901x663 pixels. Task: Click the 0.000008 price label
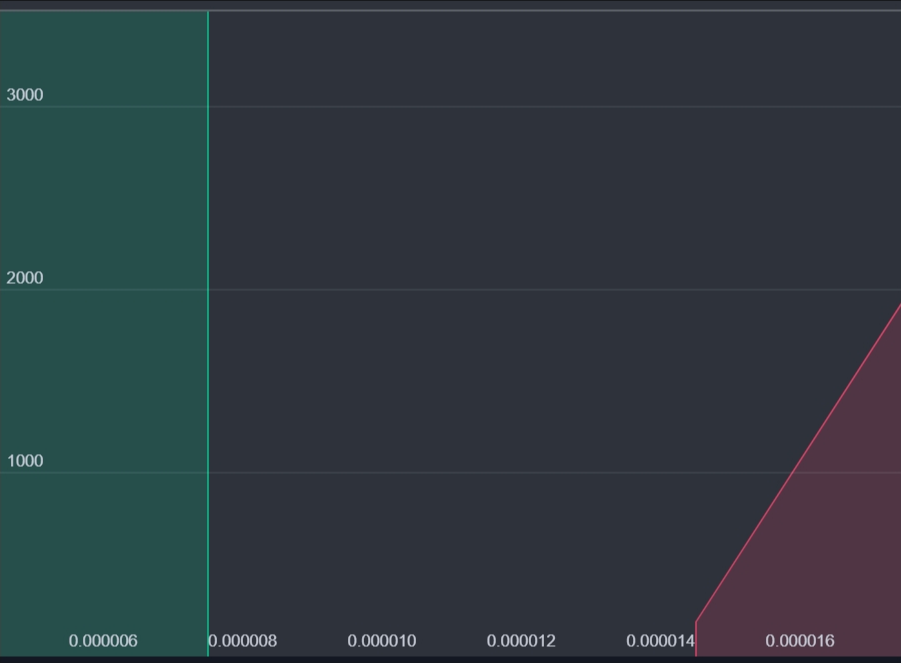pos(242,641)
